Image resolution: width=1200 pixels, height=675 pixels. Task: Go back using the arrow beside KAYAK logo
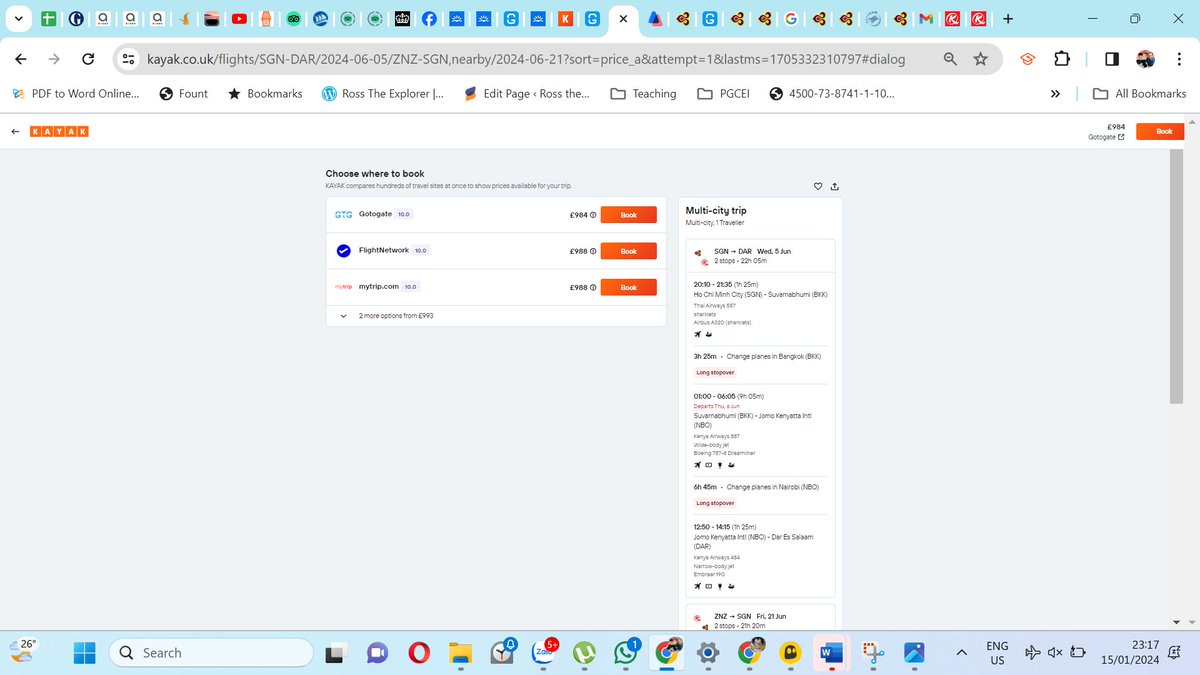15,131
